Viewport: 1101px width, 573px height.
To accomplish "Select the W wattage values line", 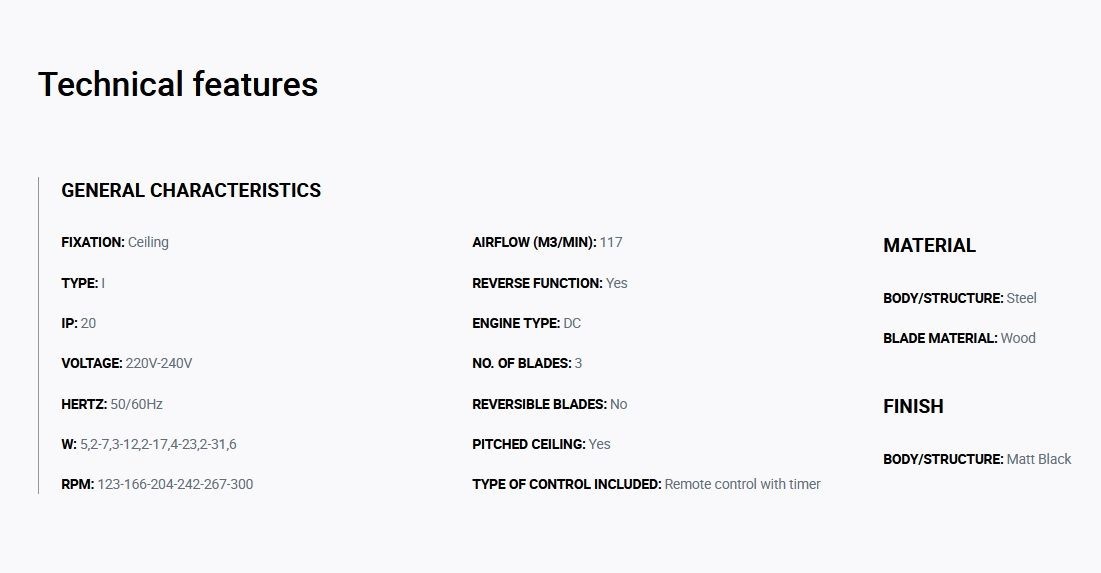I will [x=149, y=444].
